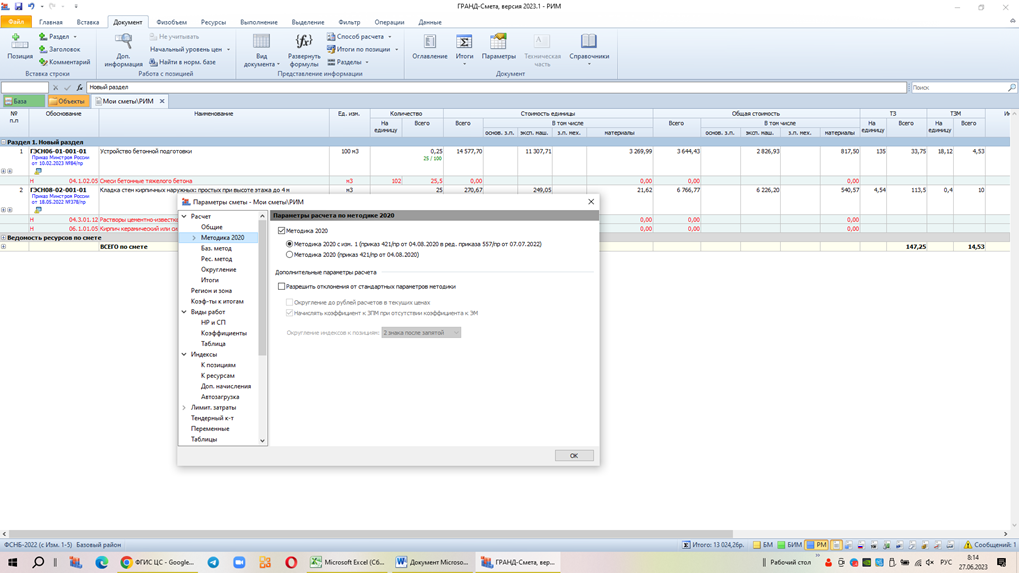
Task: Uncheck the Методика 2020 checkbox
Action: pos(281,231)
